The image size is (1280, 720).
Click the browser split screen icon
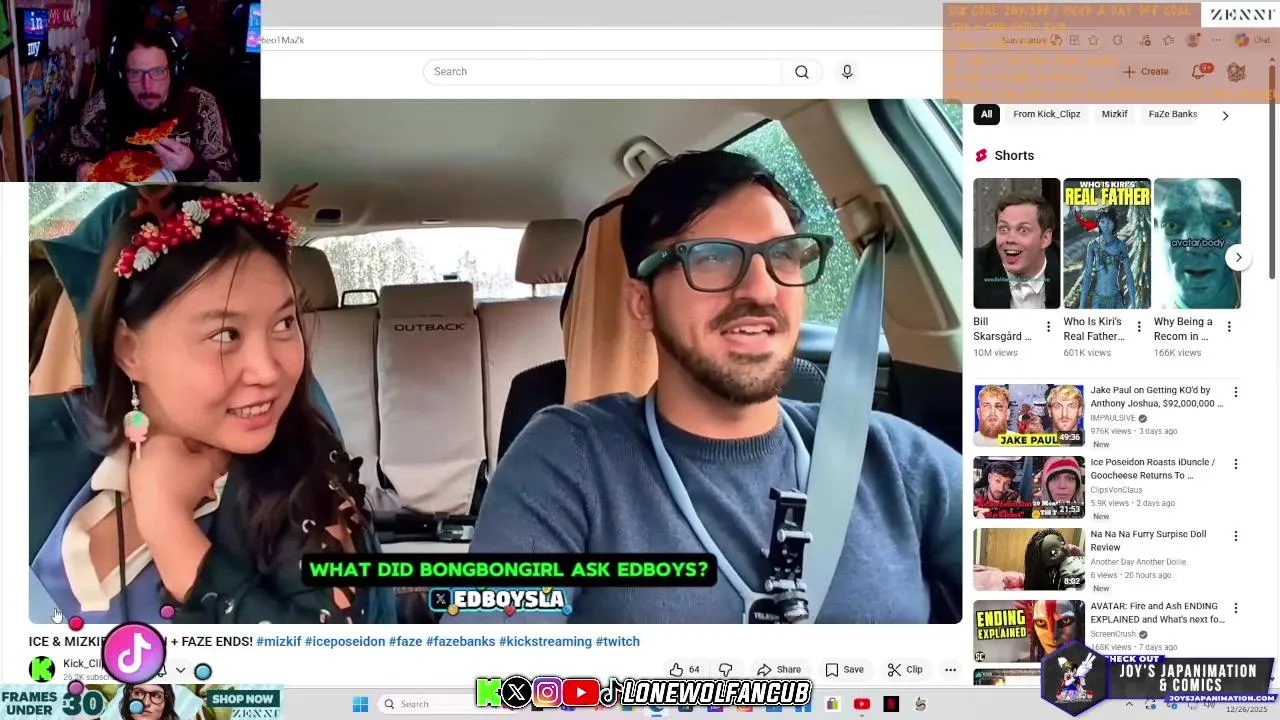pyautogui.click(x=1074, y=41)
